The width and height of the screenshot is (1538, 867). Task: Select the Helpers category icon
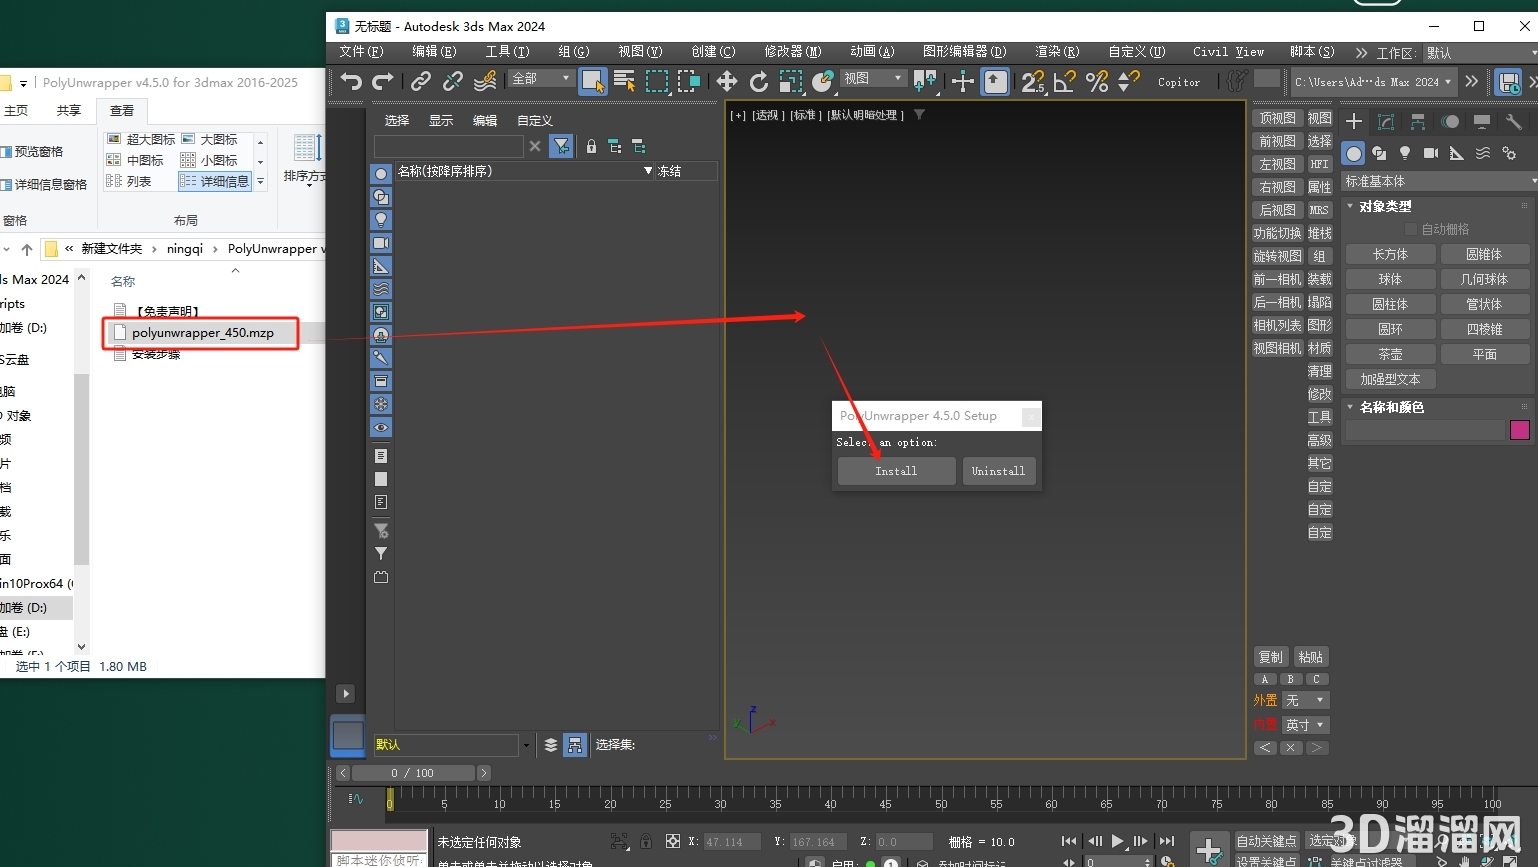tap(1457, 153)
